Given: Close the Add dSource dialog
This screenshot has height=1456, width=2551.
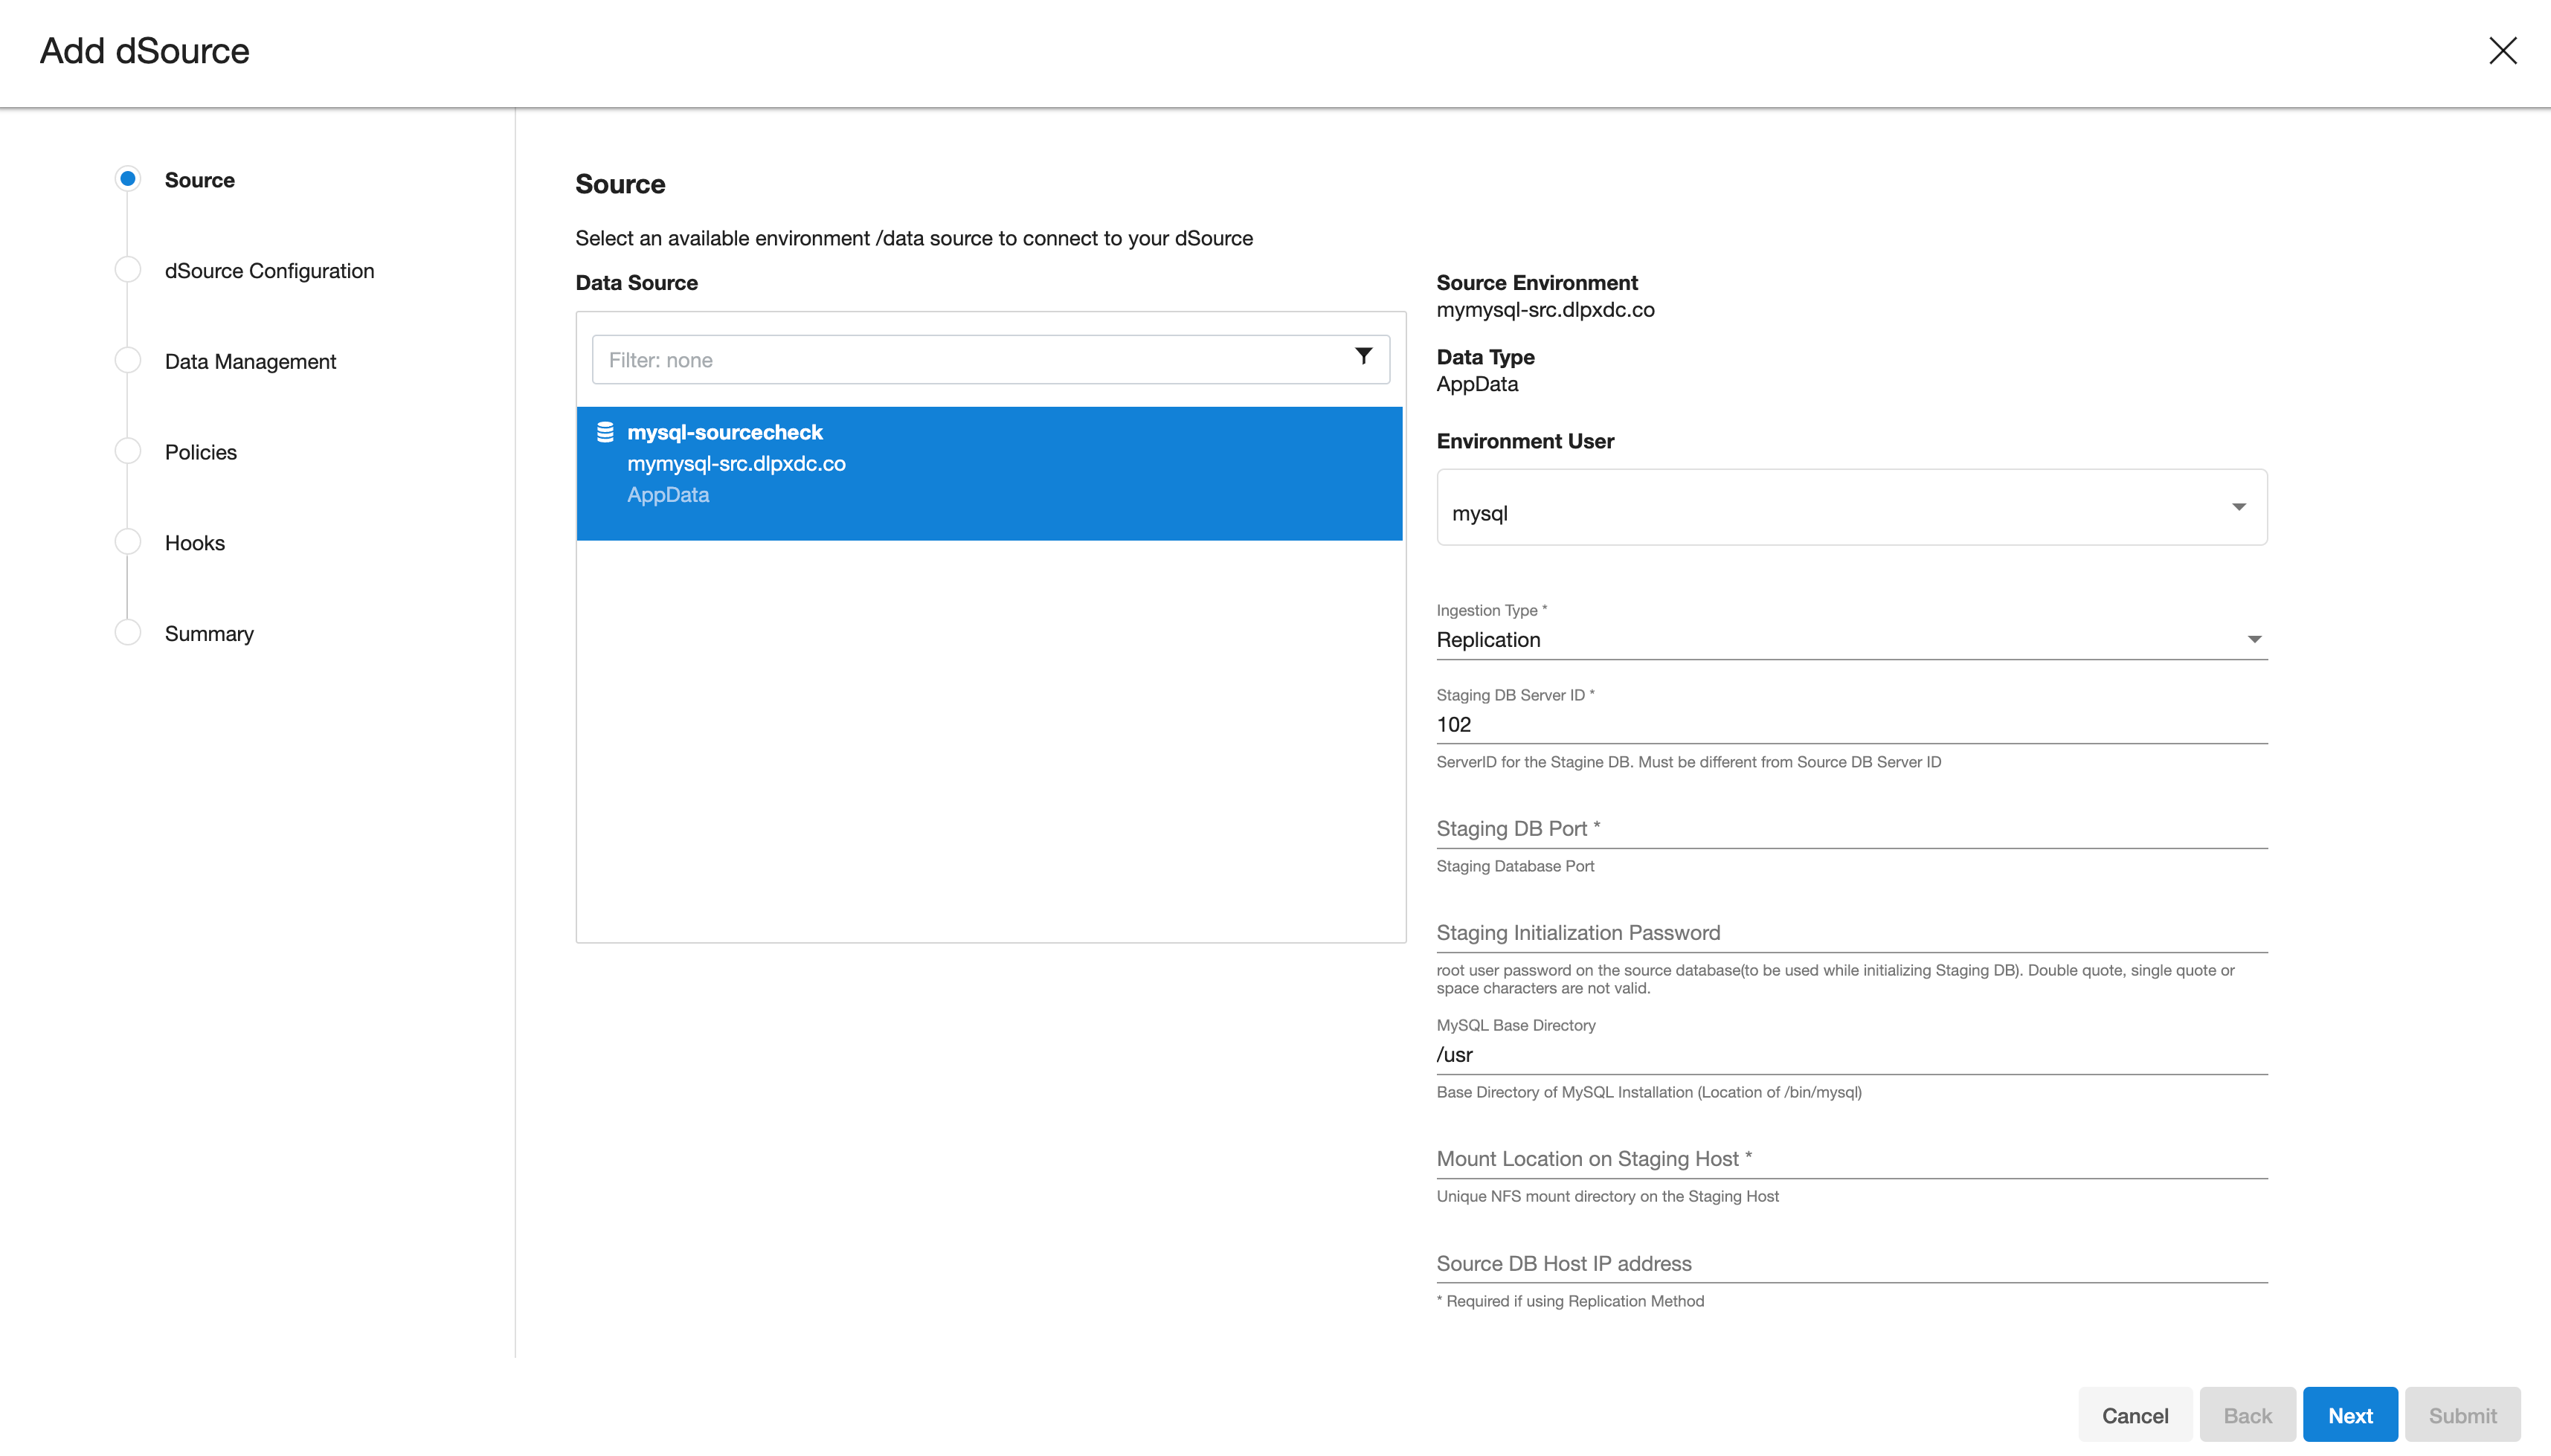Looking at the screenshot, I should click(x=2502, y=51).
